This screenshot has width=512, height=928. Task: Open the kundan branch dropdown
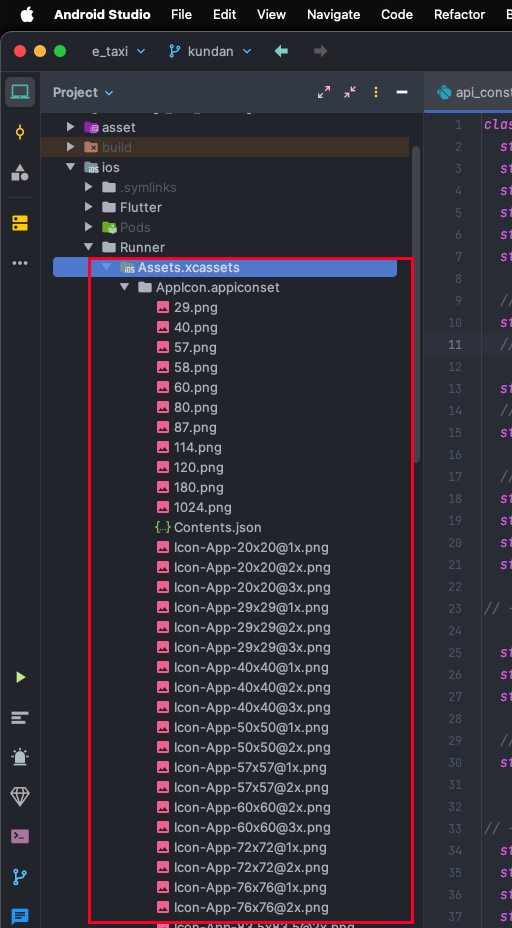[210, 51]
